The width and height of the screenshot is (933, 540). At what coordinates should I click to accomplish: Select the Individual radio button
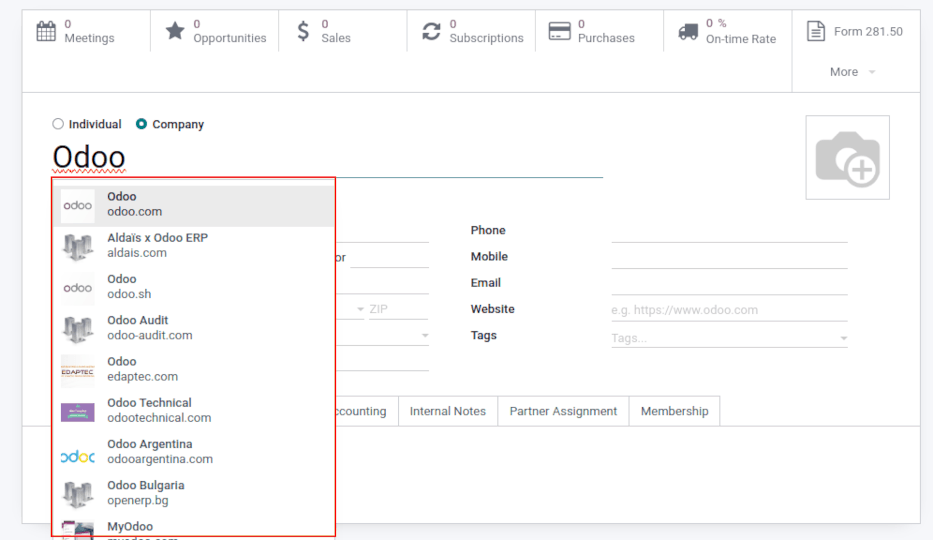tap(57, 124)
